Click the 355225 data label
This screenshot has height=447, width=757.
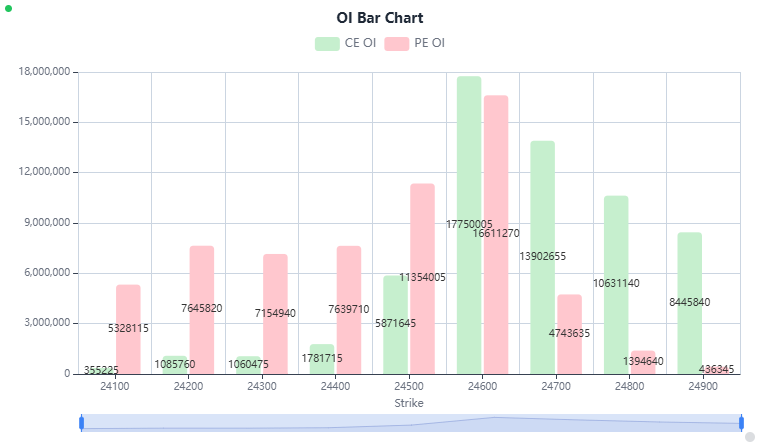(101, 370)
